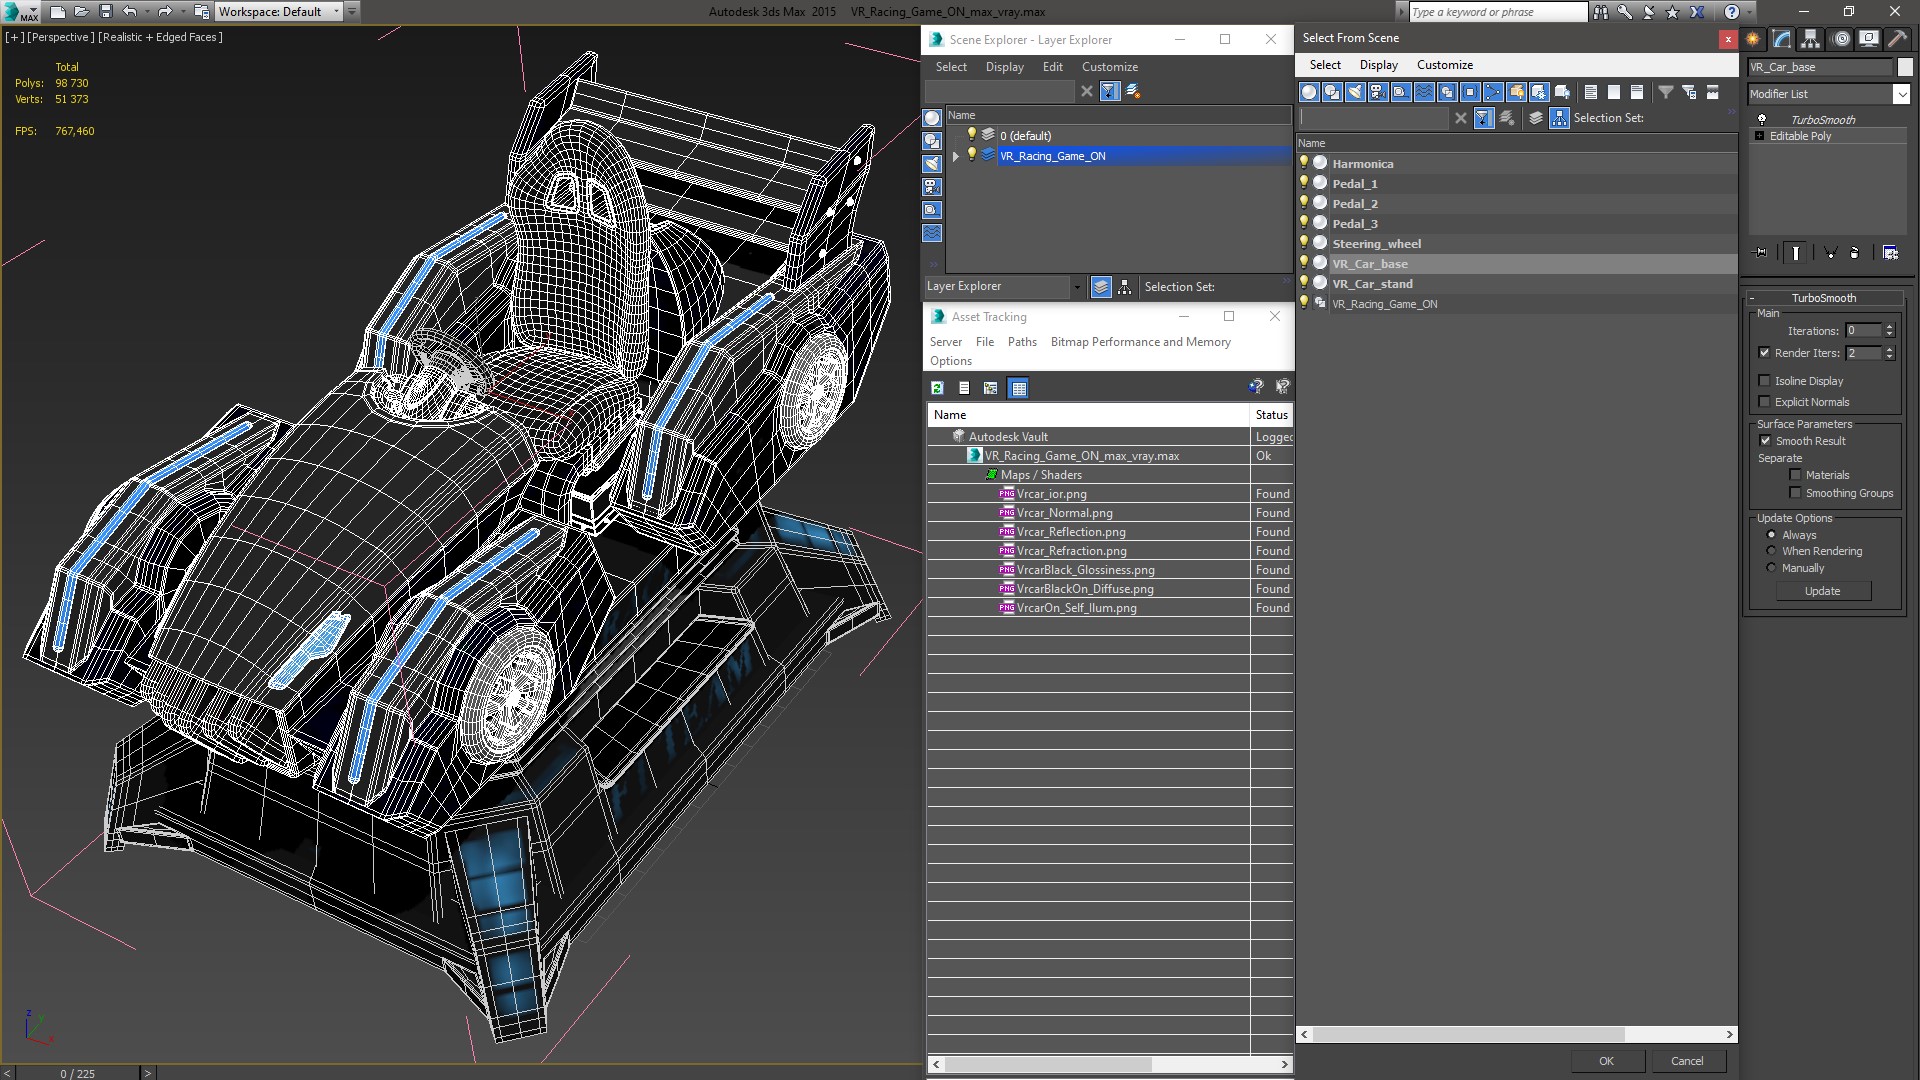The width and height of the screenshot is (1920, 1080).
Task: Toggle visibility bulb of Steering_wheel object
Action: point(1304,242)
